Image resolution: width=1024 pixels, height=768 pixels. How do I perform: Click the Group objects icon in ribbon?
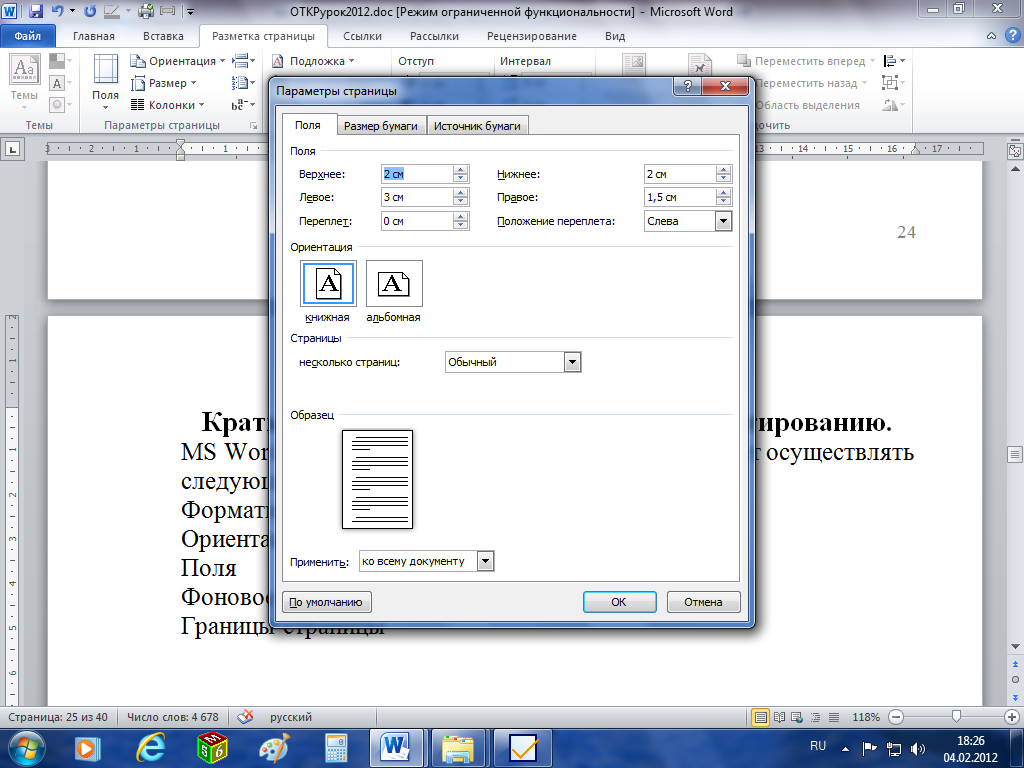[893, 83]
